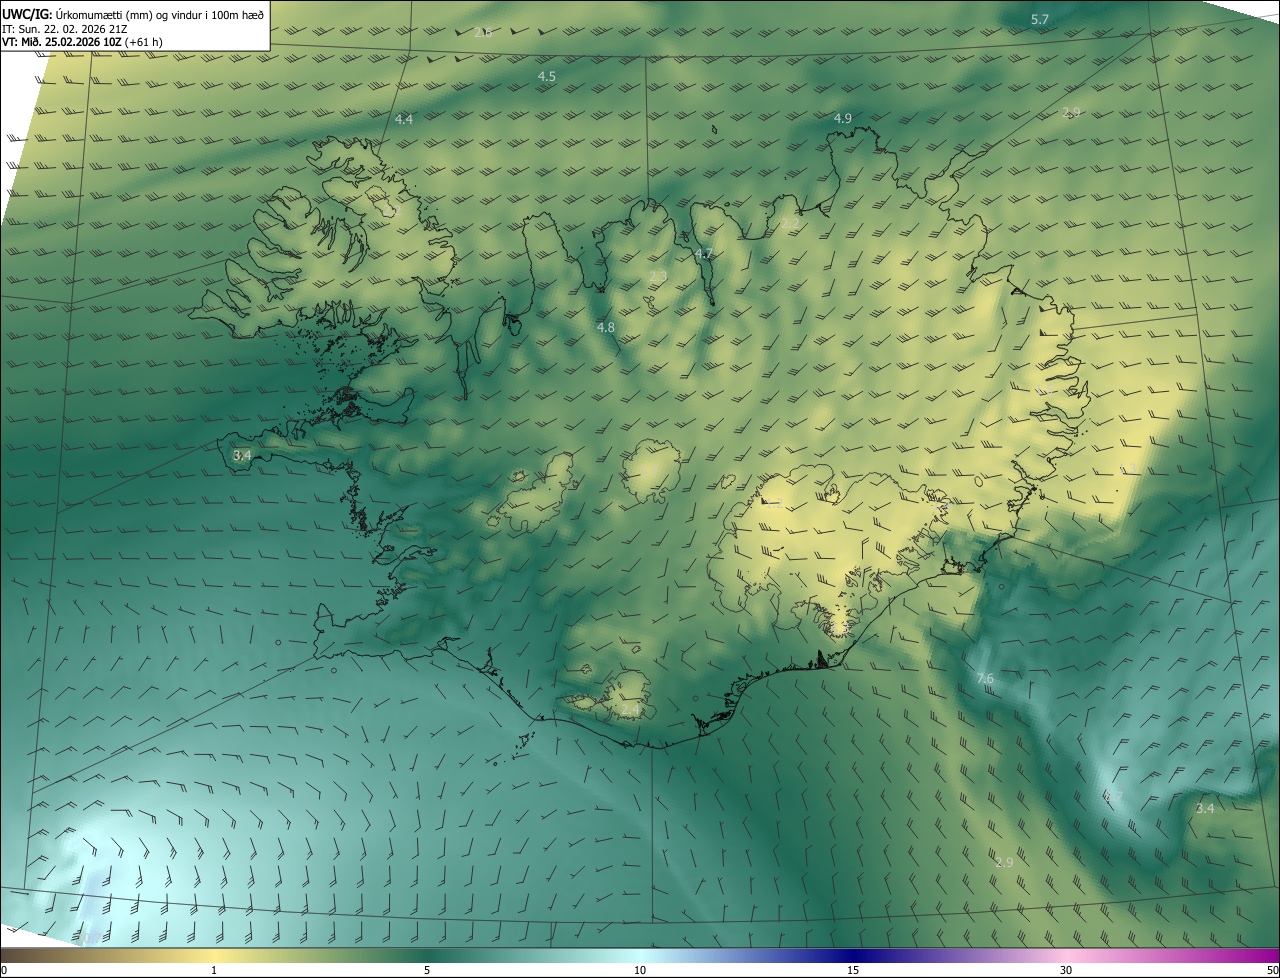Viewport: 1280px width, 978px height.
Task: Click the 50 tick on the color scale
Action: click(x=1272, y=970)
